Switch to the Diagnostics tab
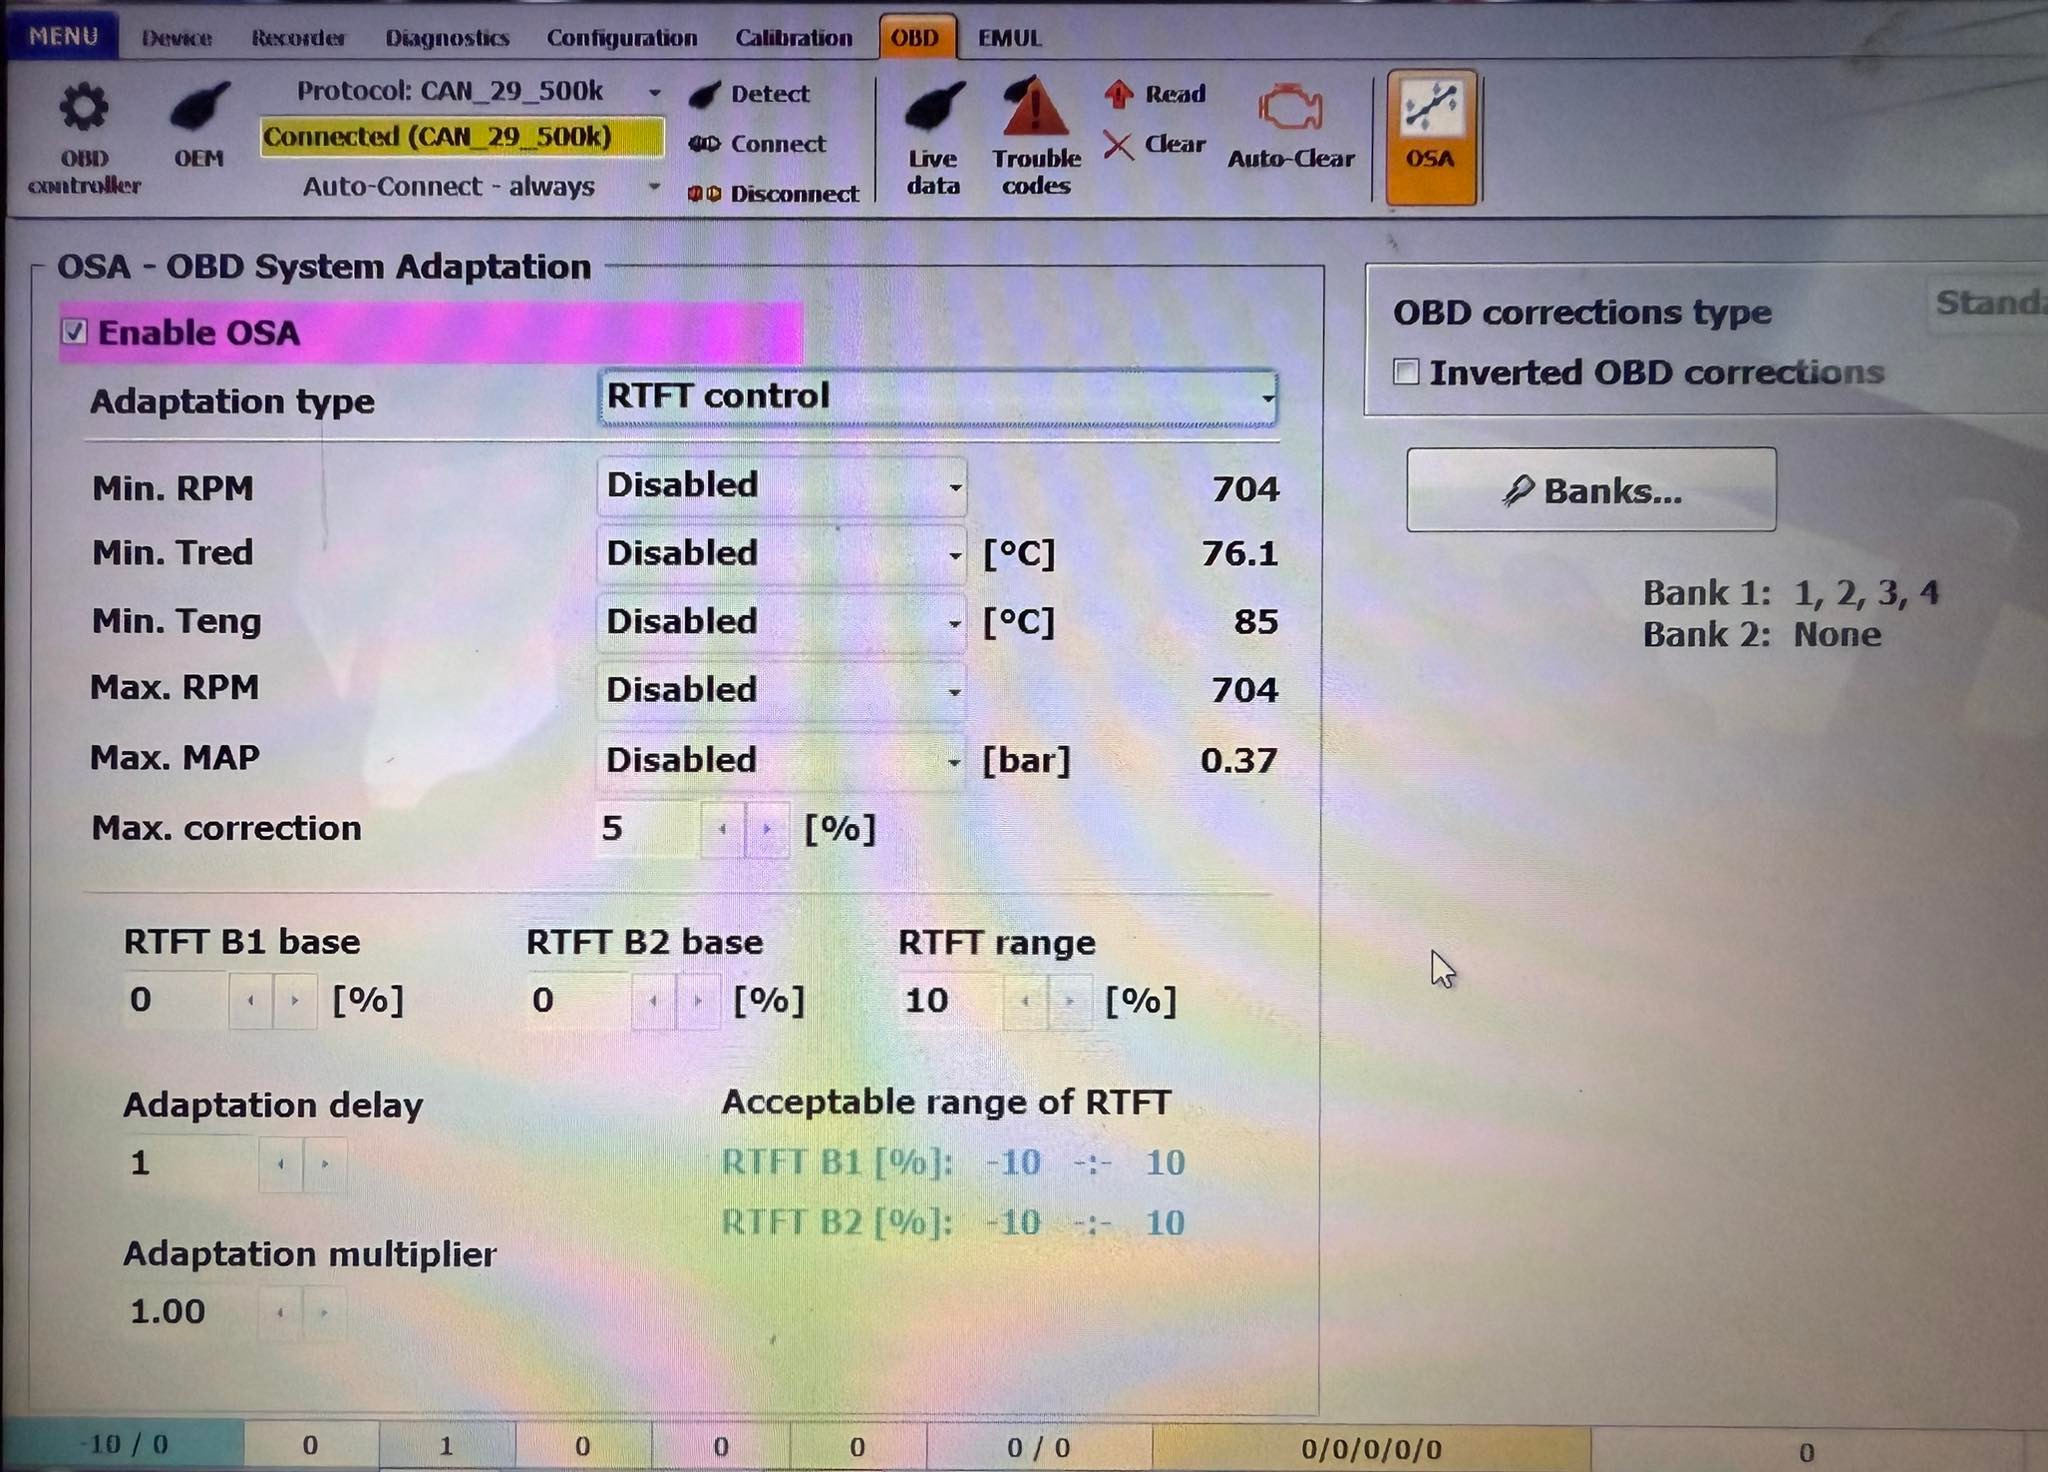 (x=447, y=39)
